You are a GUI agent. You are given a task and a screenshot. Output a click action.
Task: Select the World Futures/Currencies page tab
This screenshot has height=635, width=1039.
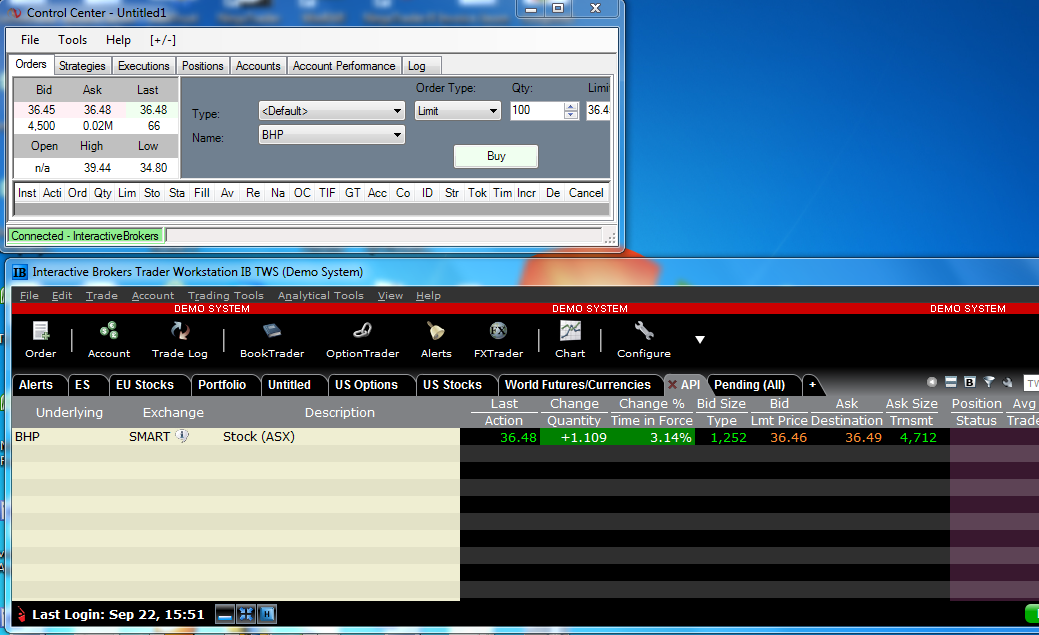(x=578, y=384)
